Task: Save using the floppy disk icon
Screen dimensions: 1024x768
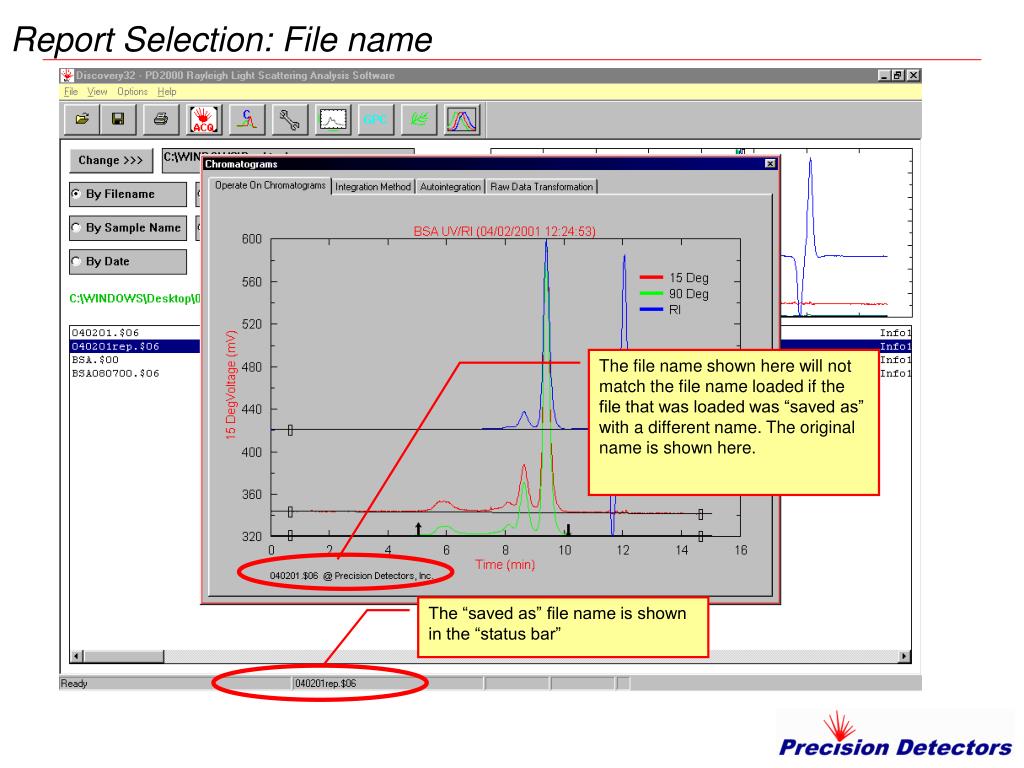Action: [x=118, y=120]
